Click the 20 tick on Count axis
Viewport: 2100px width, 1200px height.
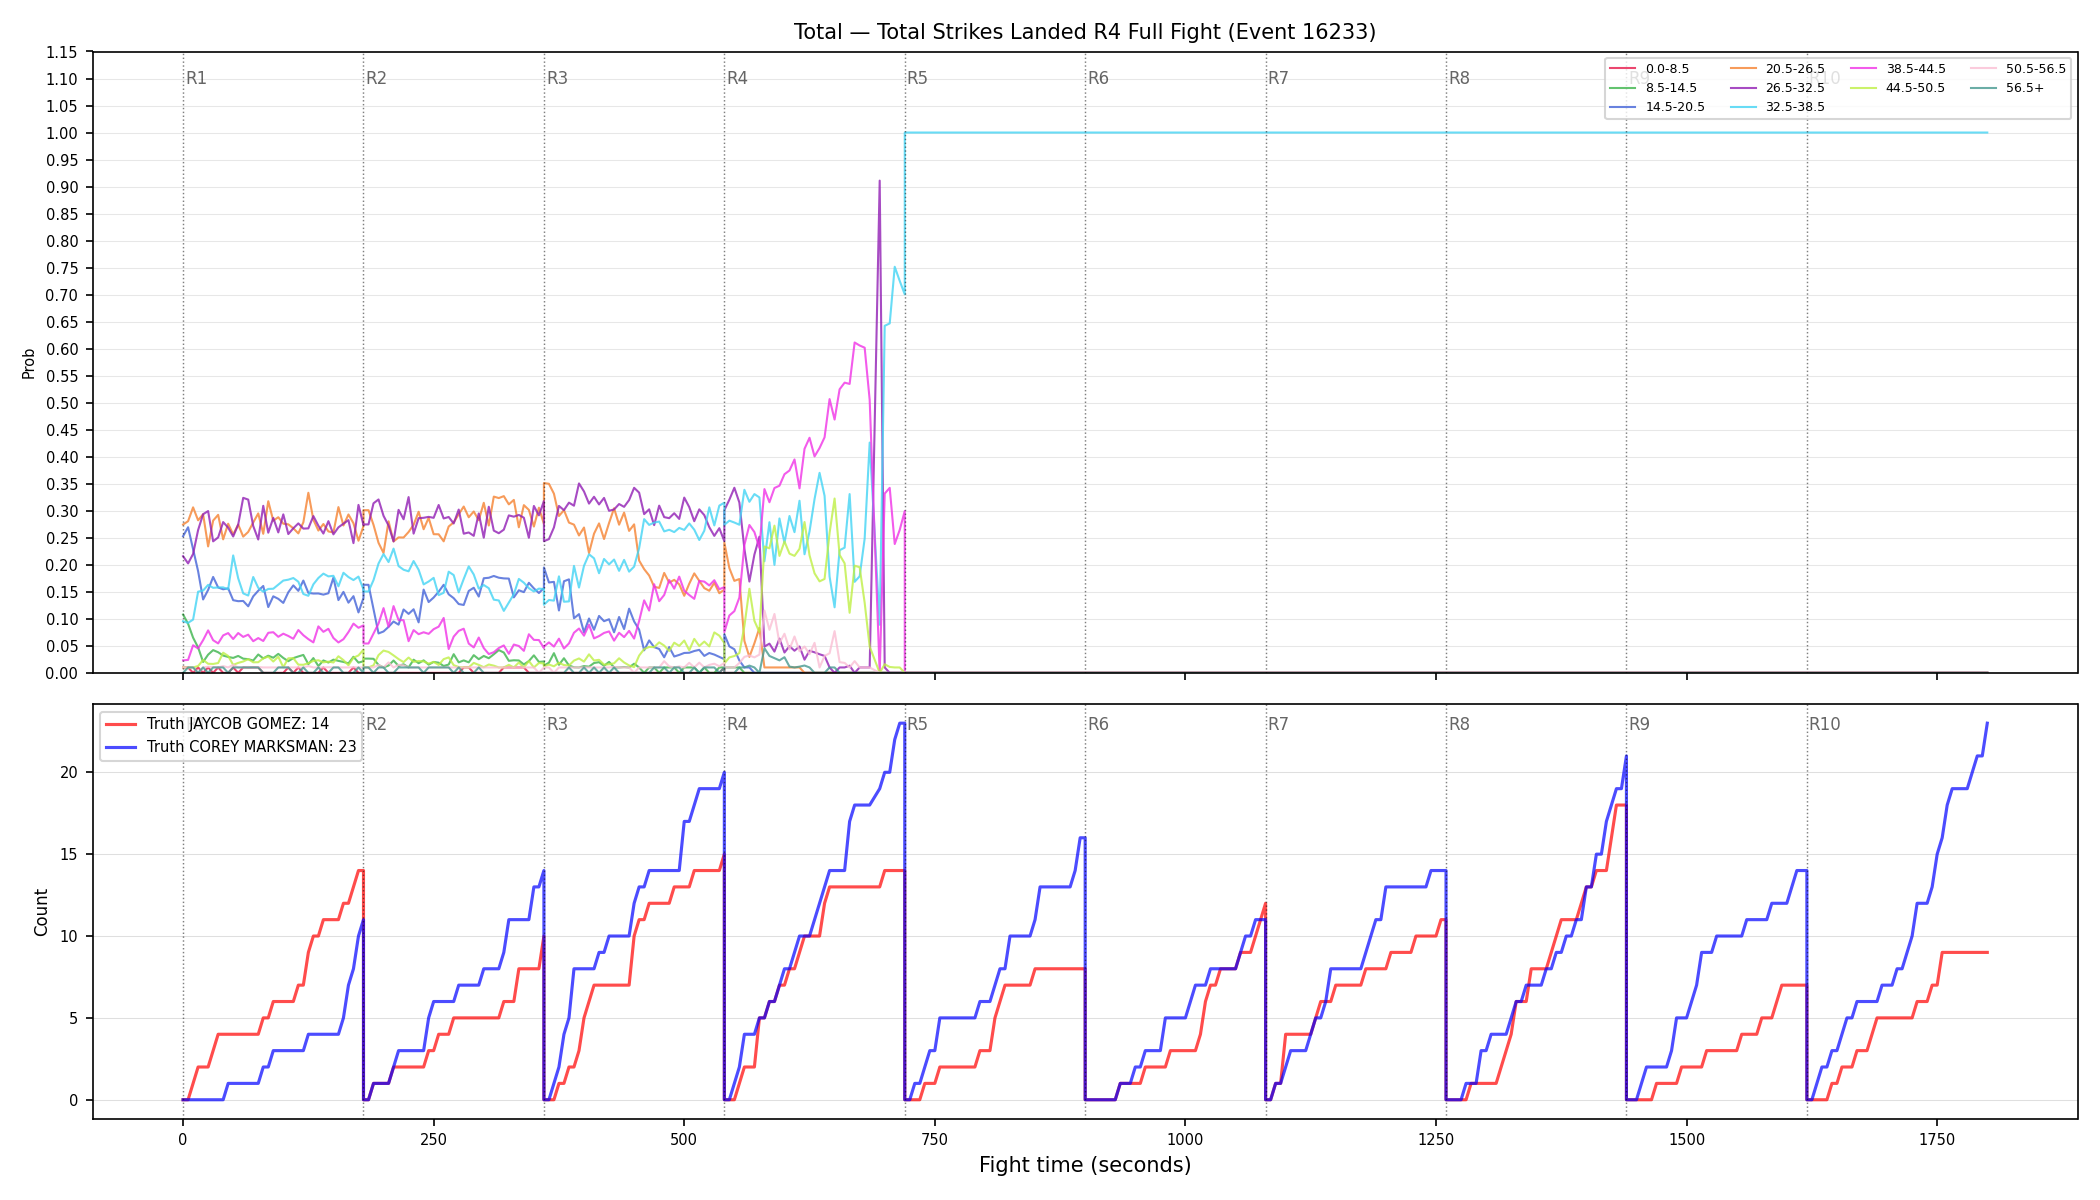(x=69, y=773)
